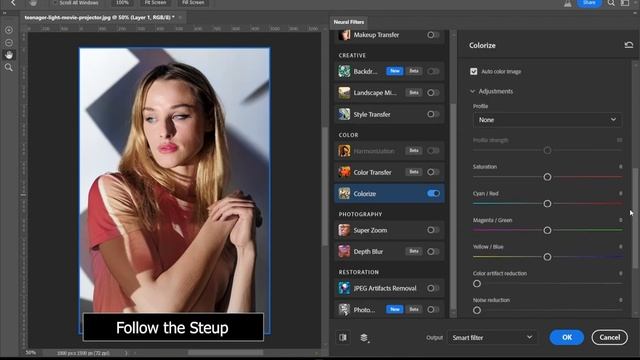Screen dimensions: 640x360
Task: Open the Profile dropdown set to None
Action: pyautogui.click(x=547, y=120)
